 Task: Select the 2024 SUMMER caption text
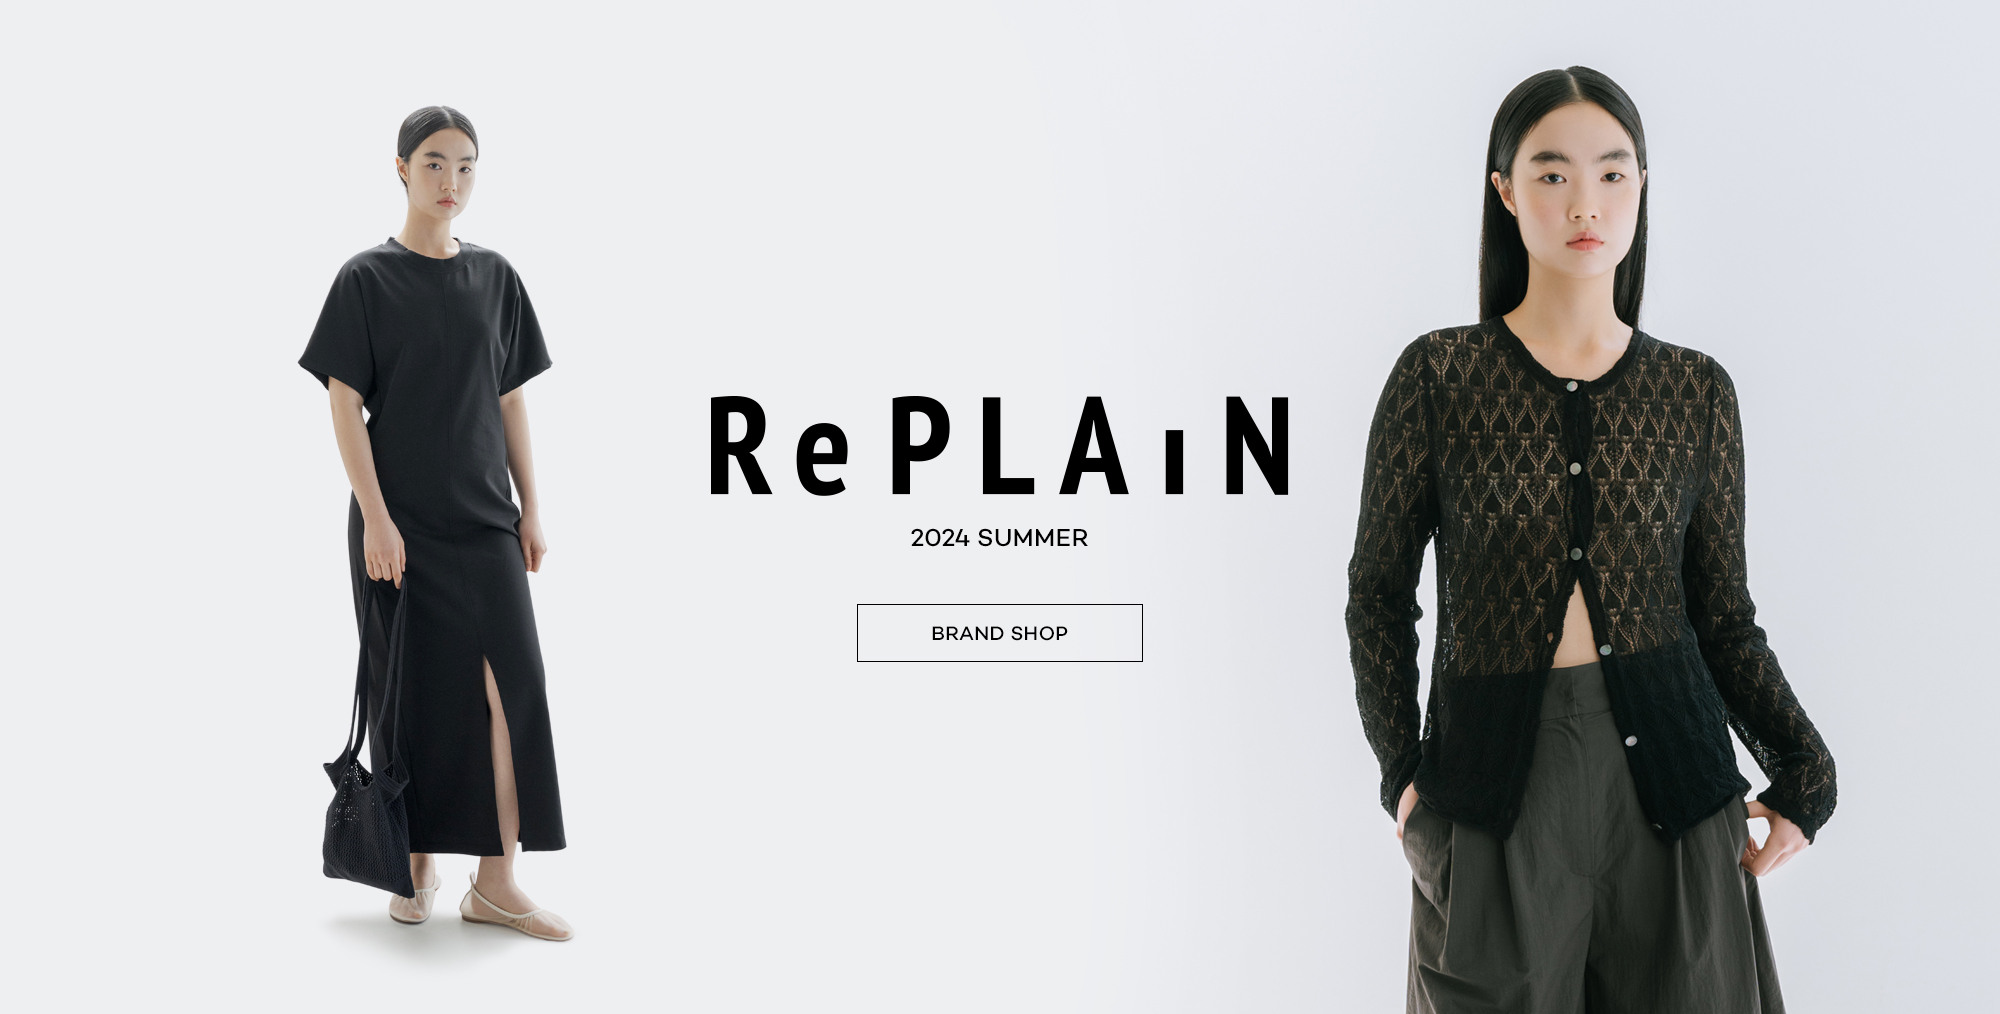click(x=999, y=538)
